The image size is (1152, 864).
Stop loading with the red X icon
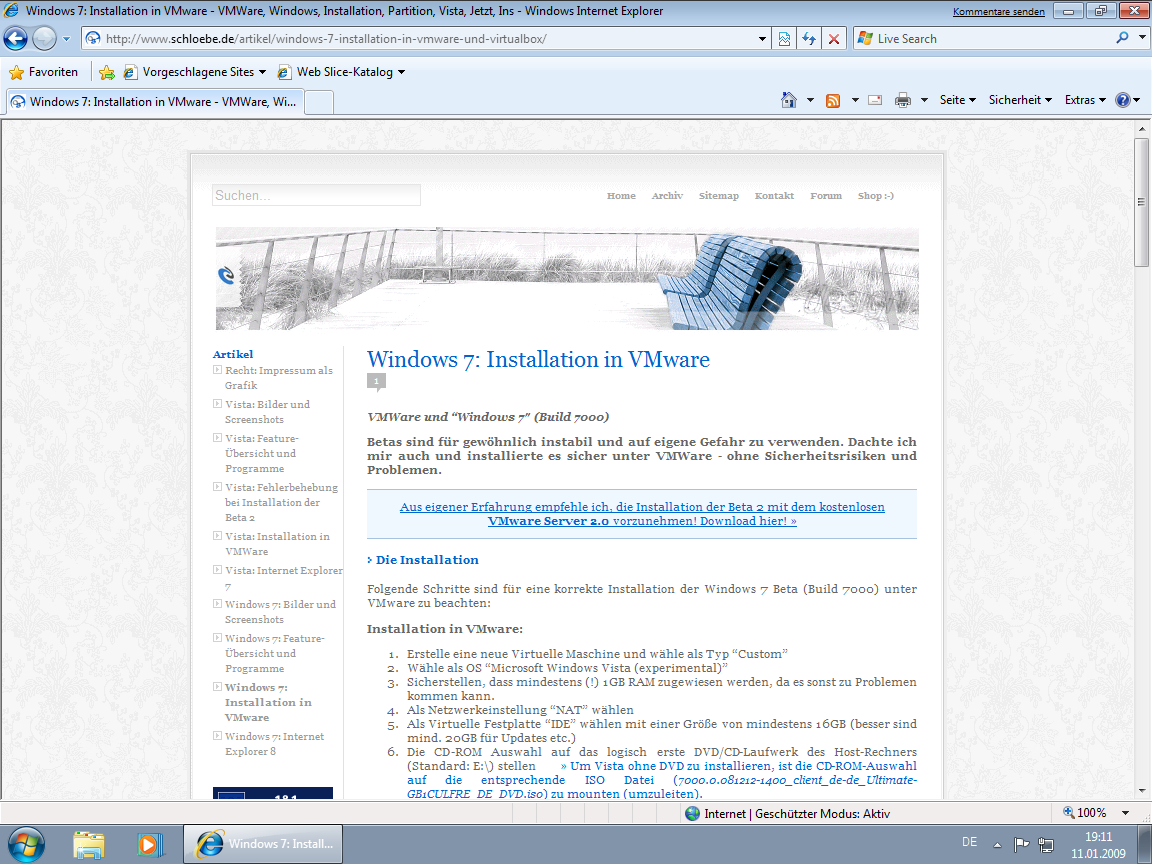click(x=833, y=39)
